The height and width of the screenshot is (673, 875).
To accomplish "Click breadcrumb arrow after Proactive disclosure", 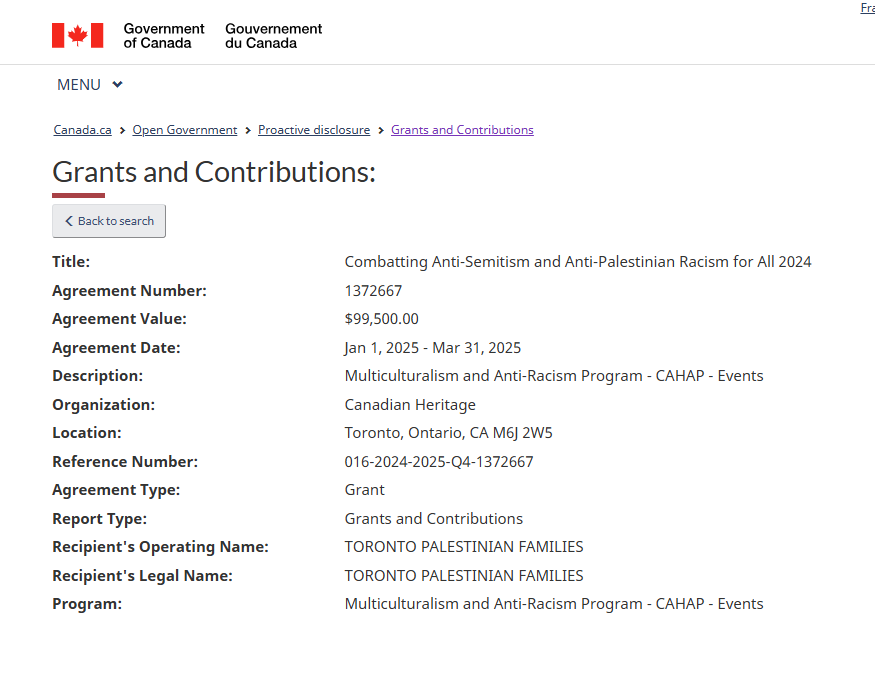I will 381,130.
